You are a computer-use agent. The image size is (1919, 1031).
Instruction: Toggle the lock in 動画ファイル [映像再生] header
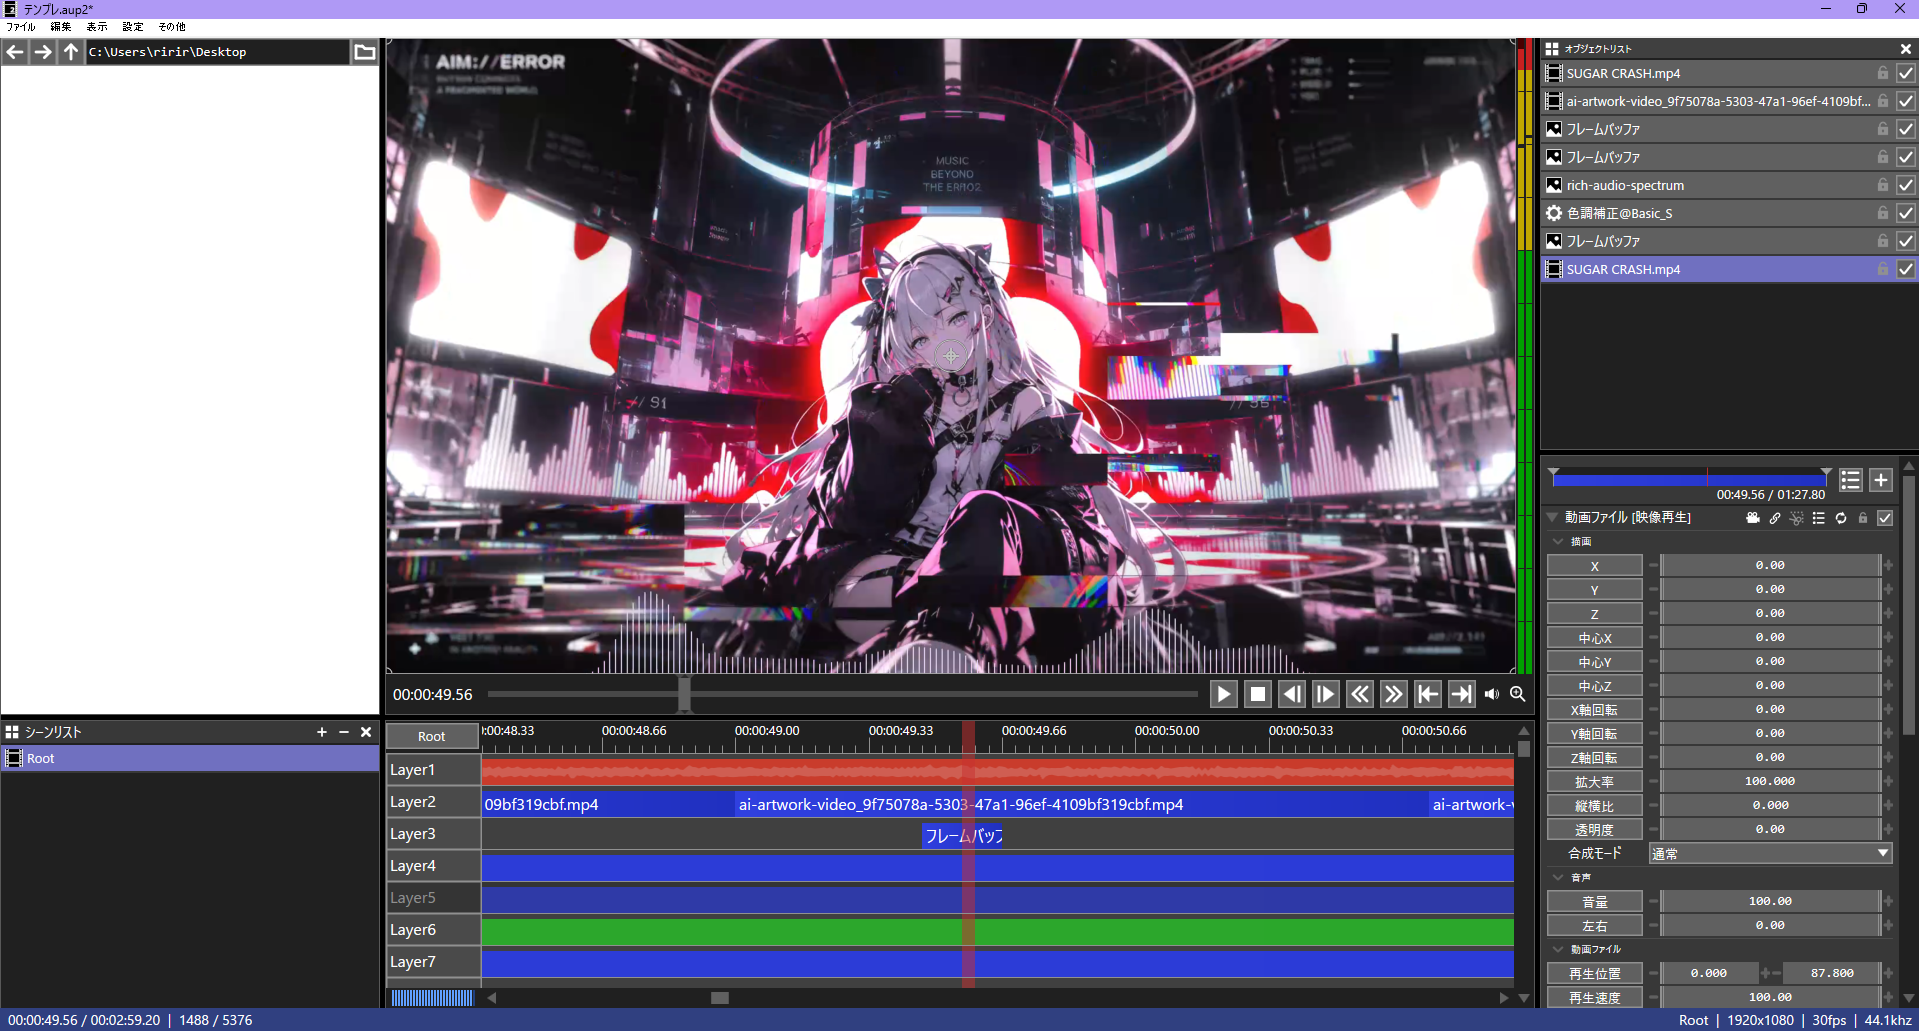click(x=1863, y=518)
